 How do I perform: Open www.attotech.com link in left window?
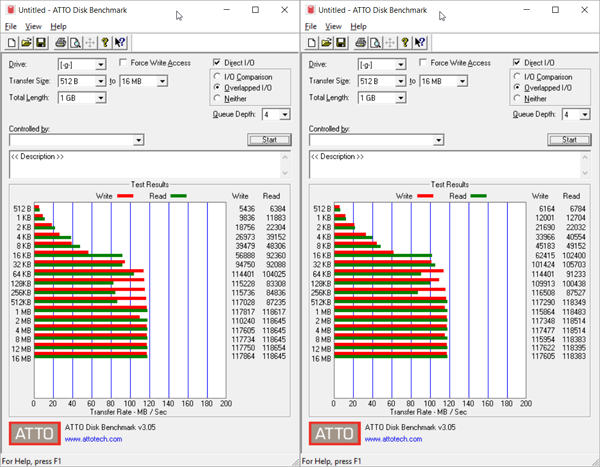(x=93, y=439)
